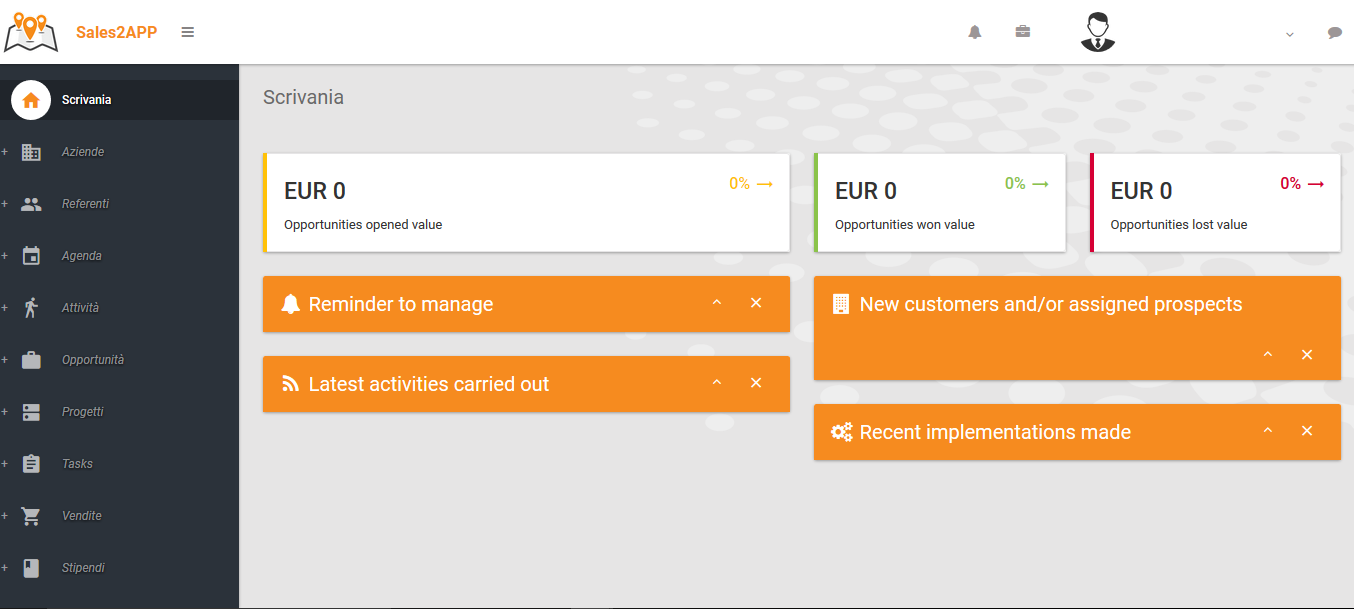The image size is (1354, 609).
Task: Close the New customers and/or assigned prospects panel
Action: point(1306,355)
